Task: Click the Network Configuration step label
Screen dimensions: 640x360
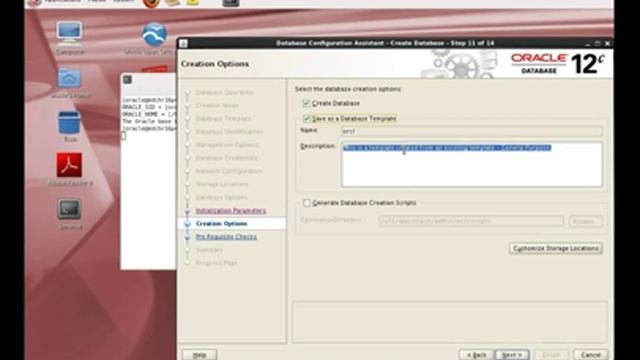Action: point(229,171)
